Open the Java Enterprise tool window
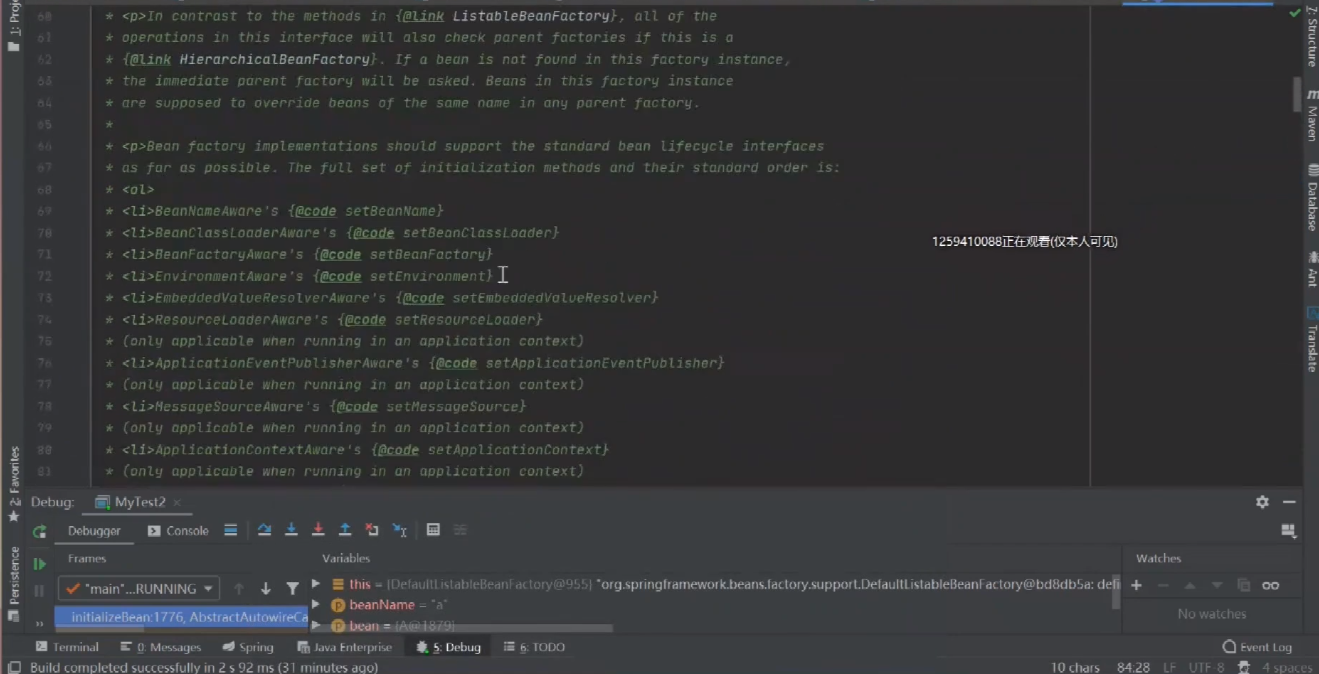 pos(345,647)
